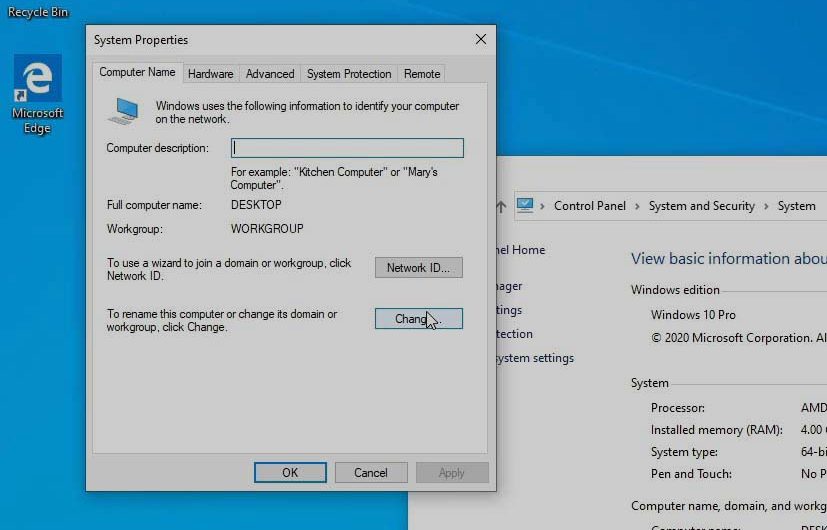
Task: Click the greyed Apply button
Action: 452,473
